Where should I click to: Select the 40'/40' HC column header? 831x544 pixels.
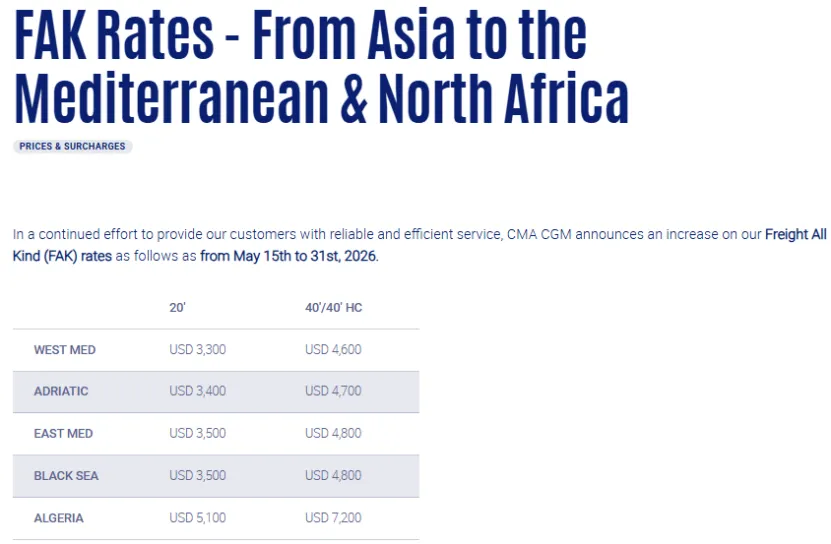coord(333,308)
